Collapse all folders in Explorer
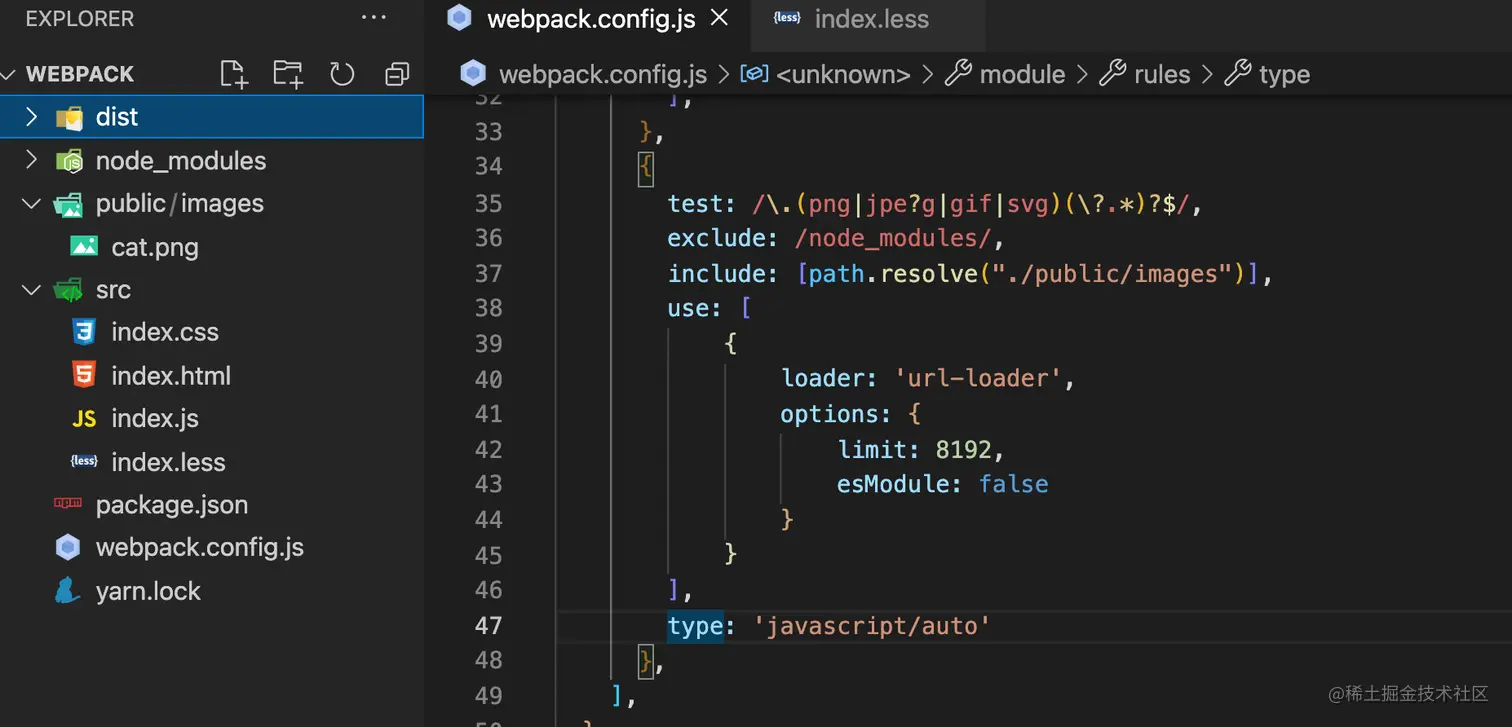This screenshot has height=727, width=1512. (397, 74)
